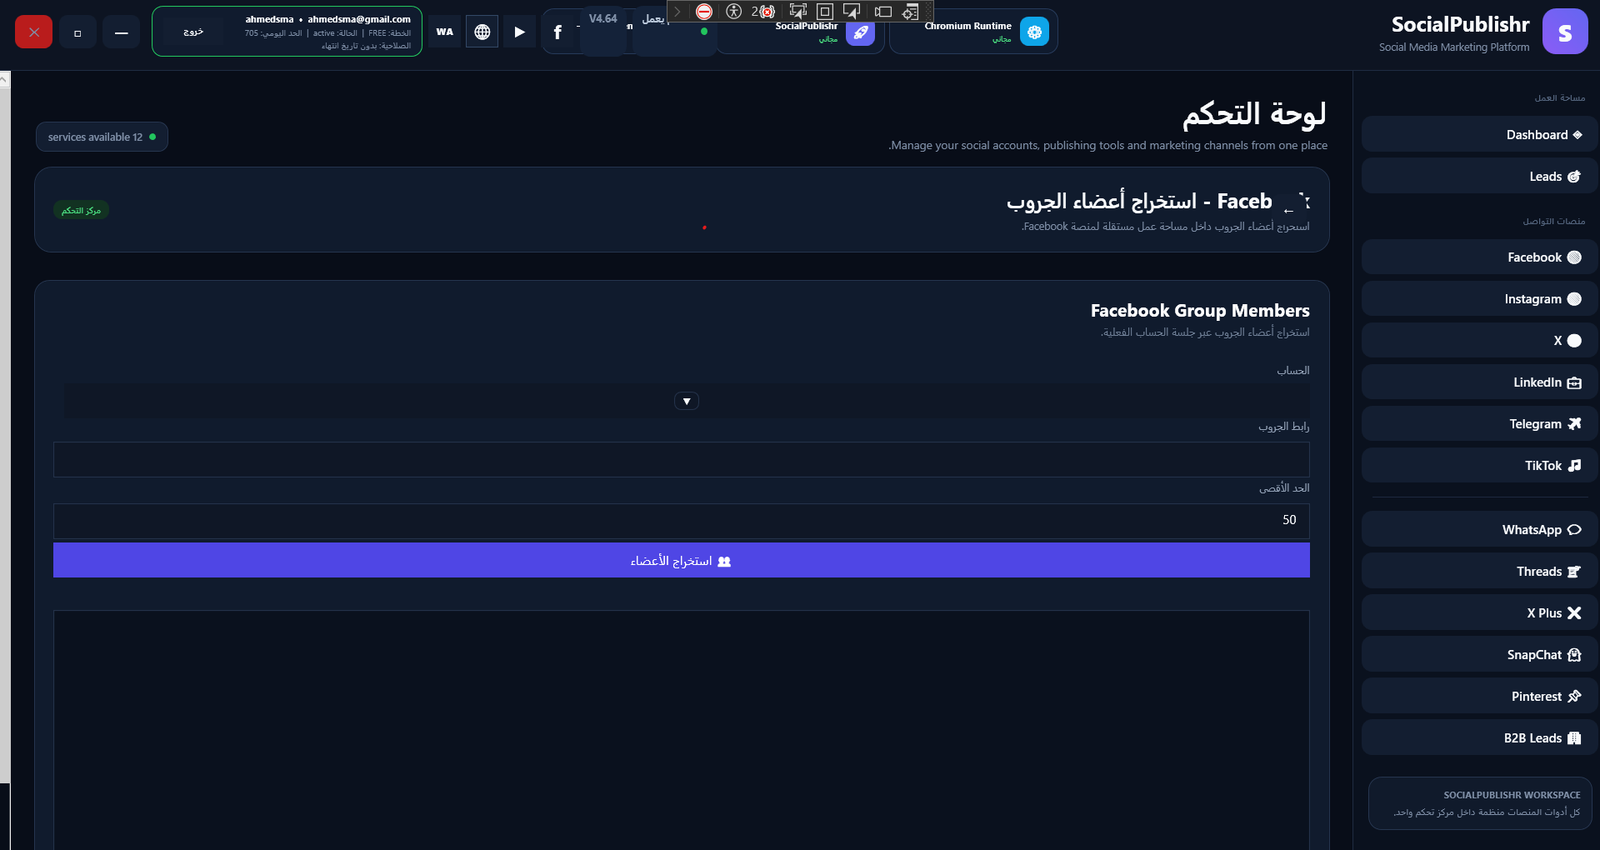Click the overlay toolbar settings gear icon
The width and height of the screenshot is (1600, 850).
tap(910, 11)
